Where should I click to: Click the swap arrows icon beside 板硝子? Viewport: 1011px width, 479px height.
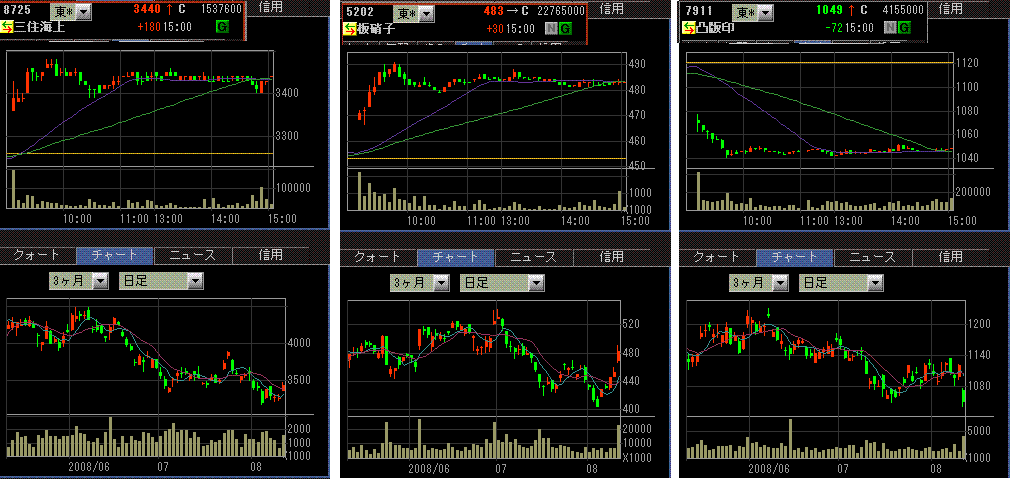(x=349, y=28)
